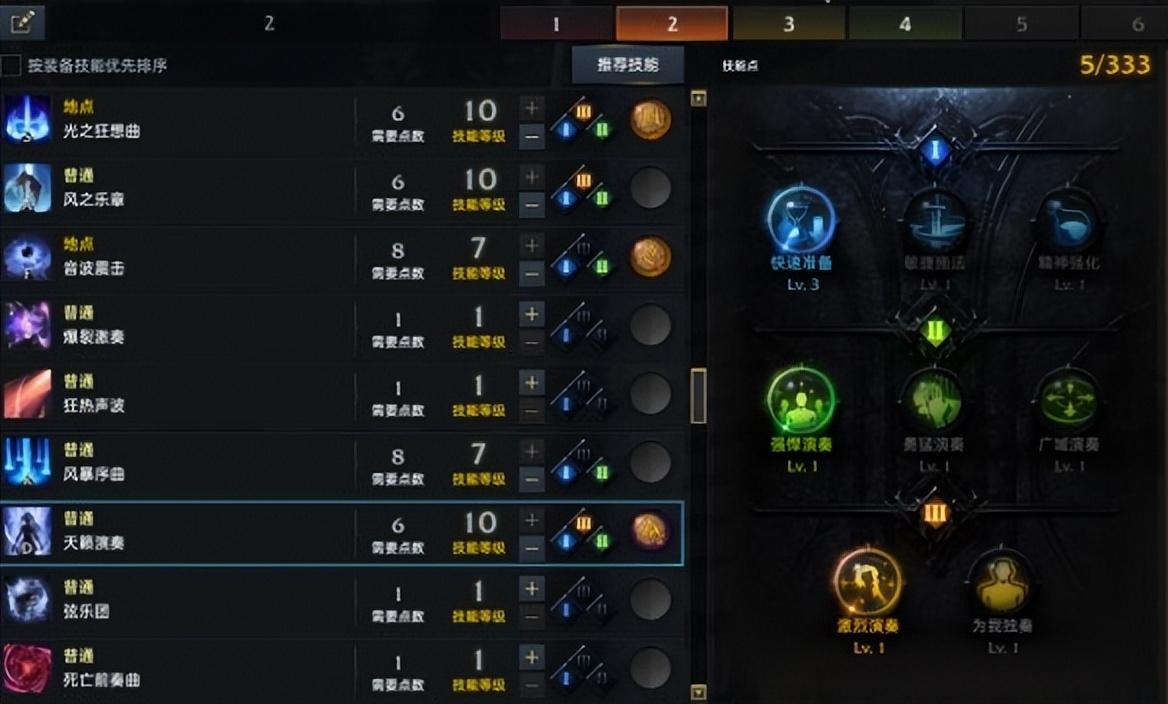Select the 精神强化 tripod icon
Screen dimensions: 1168x704
click(1068, 220)
